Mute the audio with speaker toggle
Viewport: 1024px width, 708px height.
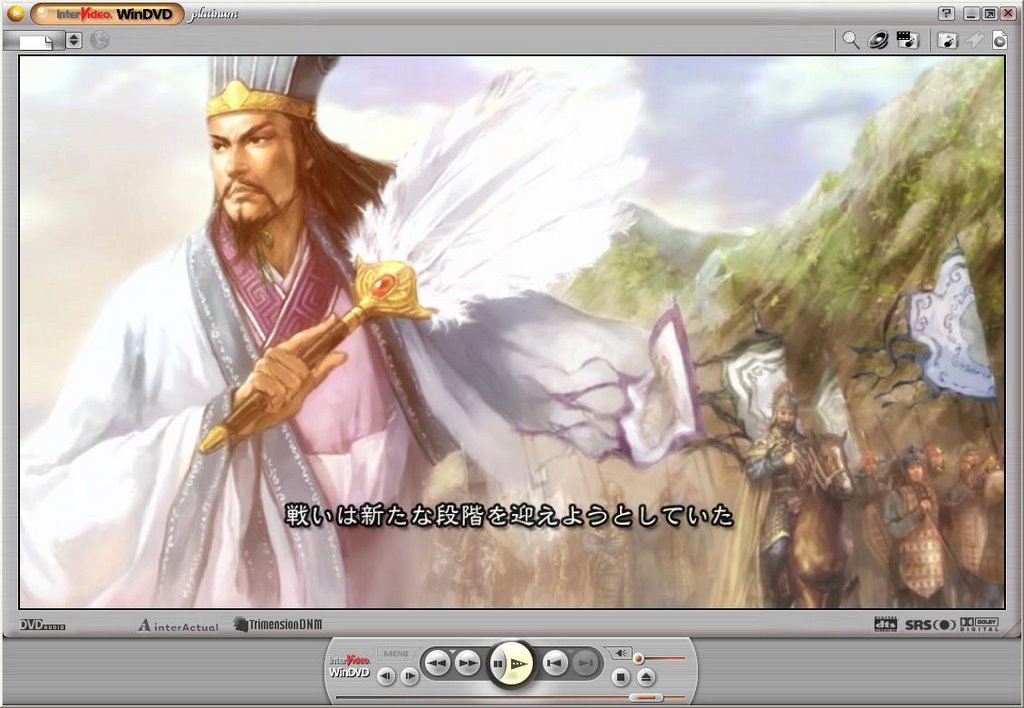[620, 653]
